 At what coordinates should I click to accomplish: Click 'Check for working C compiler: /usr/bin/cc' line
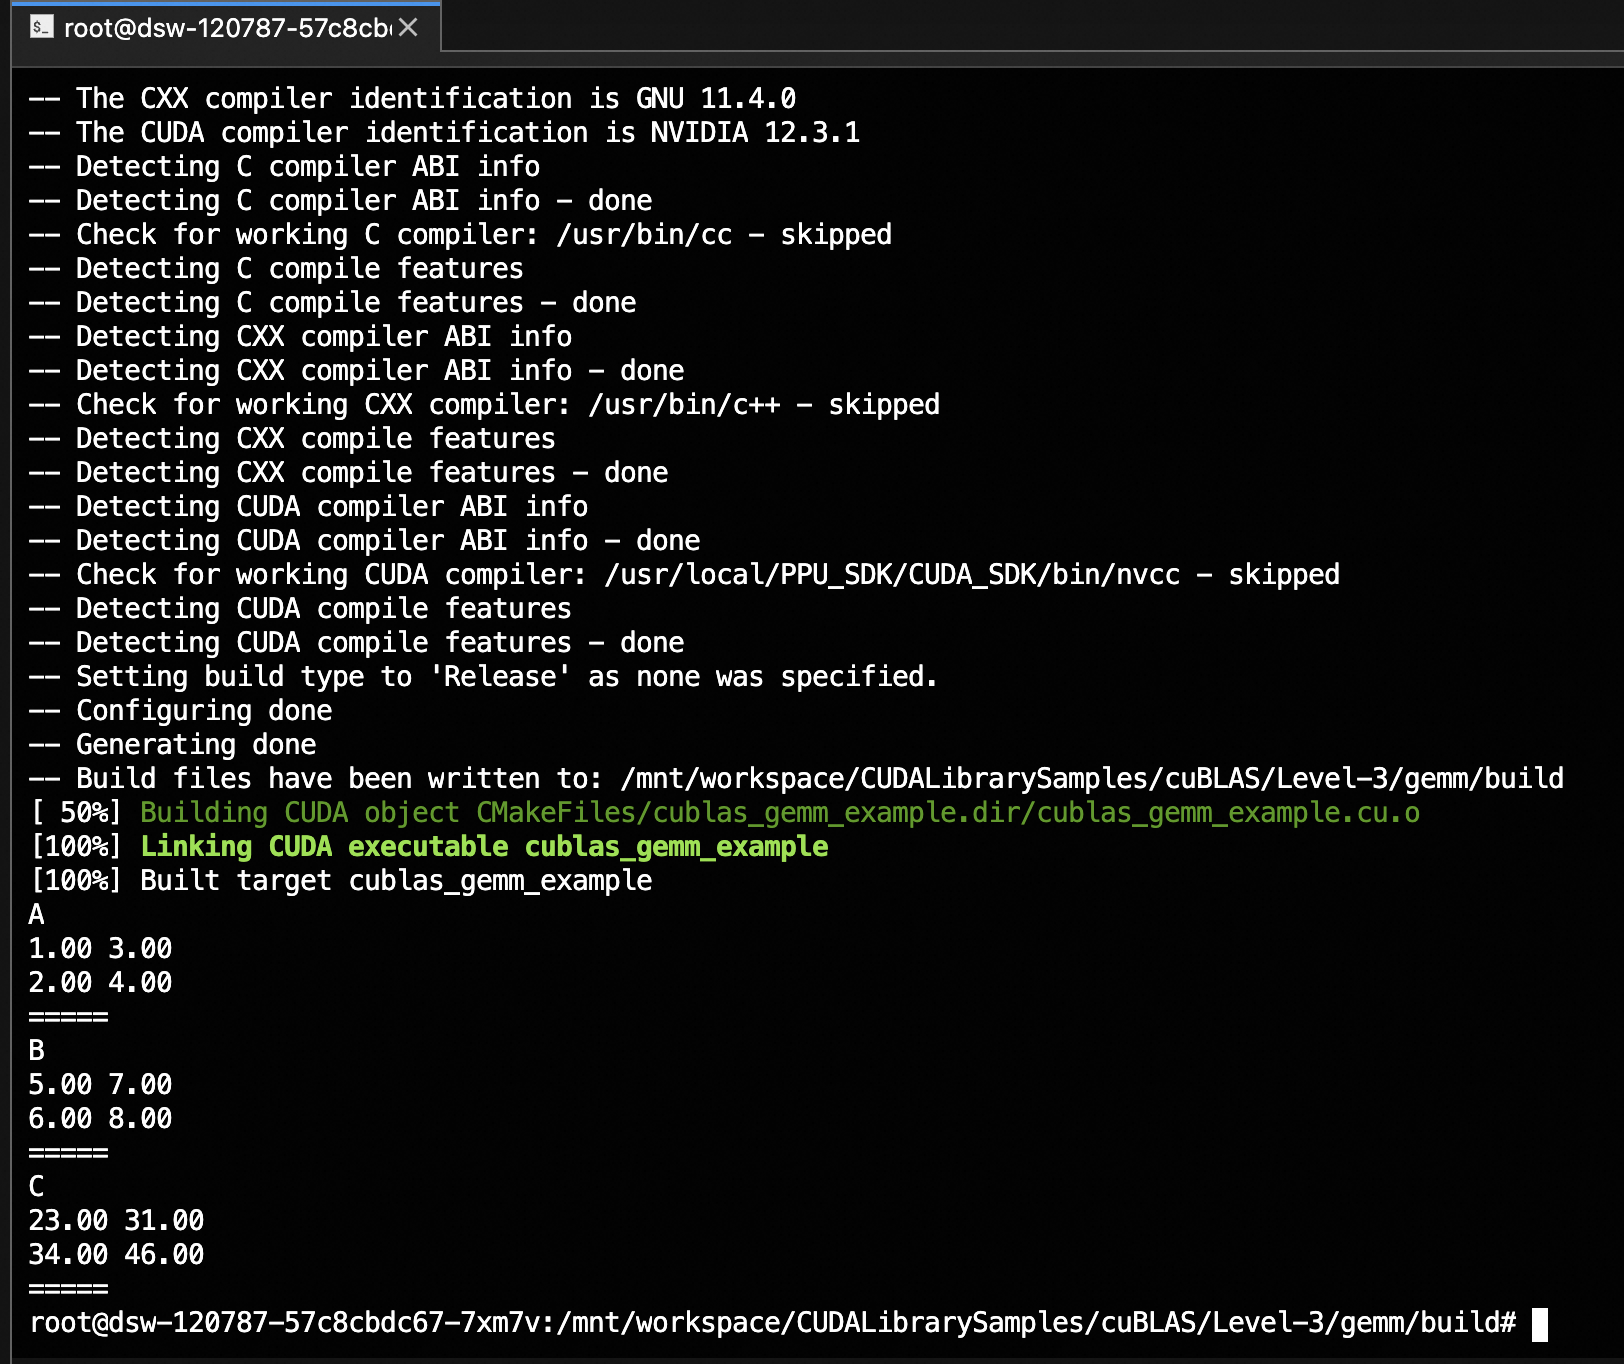pos(460,234)
